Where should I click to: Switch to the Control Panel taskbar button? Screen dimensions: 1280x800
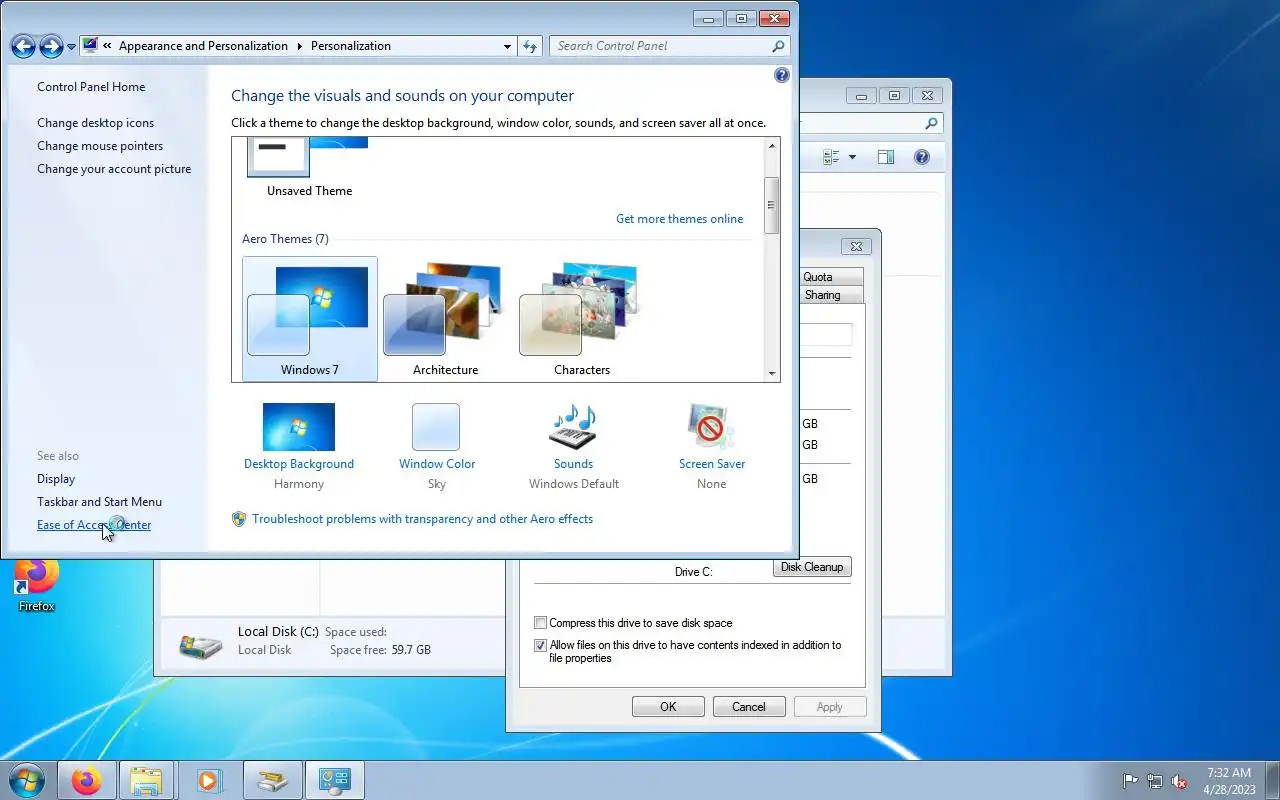pos(334,780)
